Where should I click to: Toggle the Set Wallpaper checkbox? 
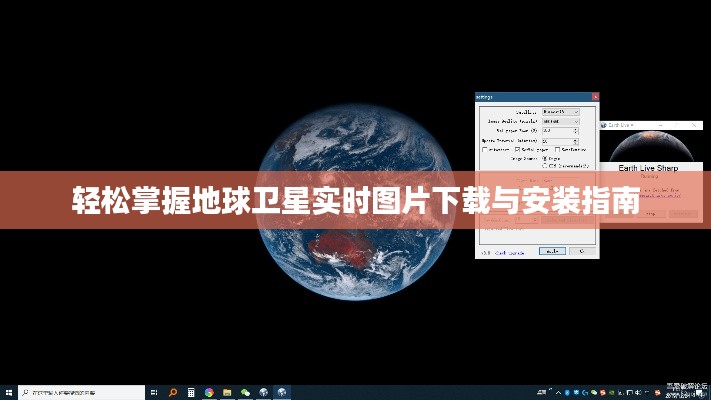tap(518, 149)
